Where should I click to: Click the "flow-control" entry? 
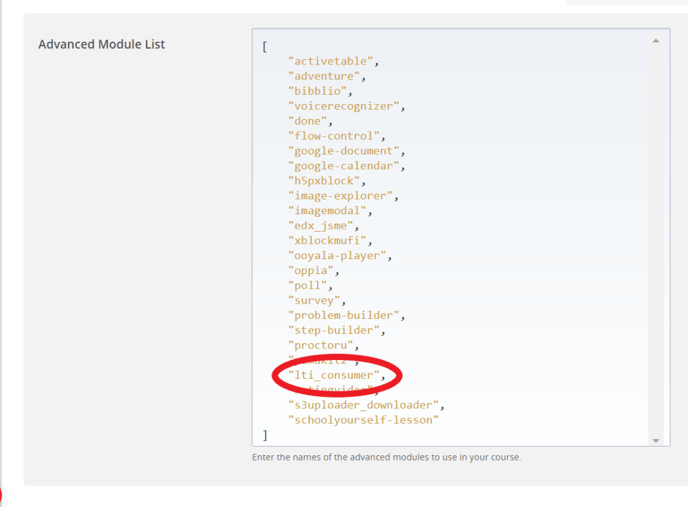click(x=333, y=136)
